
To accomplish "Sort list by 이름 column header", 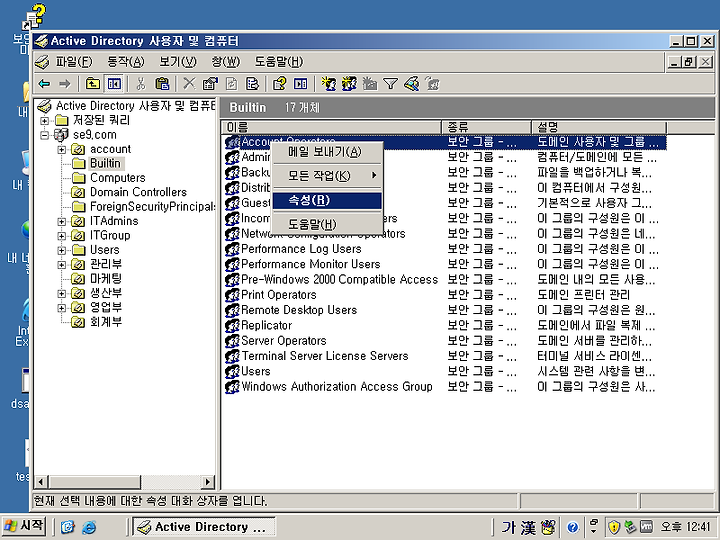I will [x=332, y=127].
